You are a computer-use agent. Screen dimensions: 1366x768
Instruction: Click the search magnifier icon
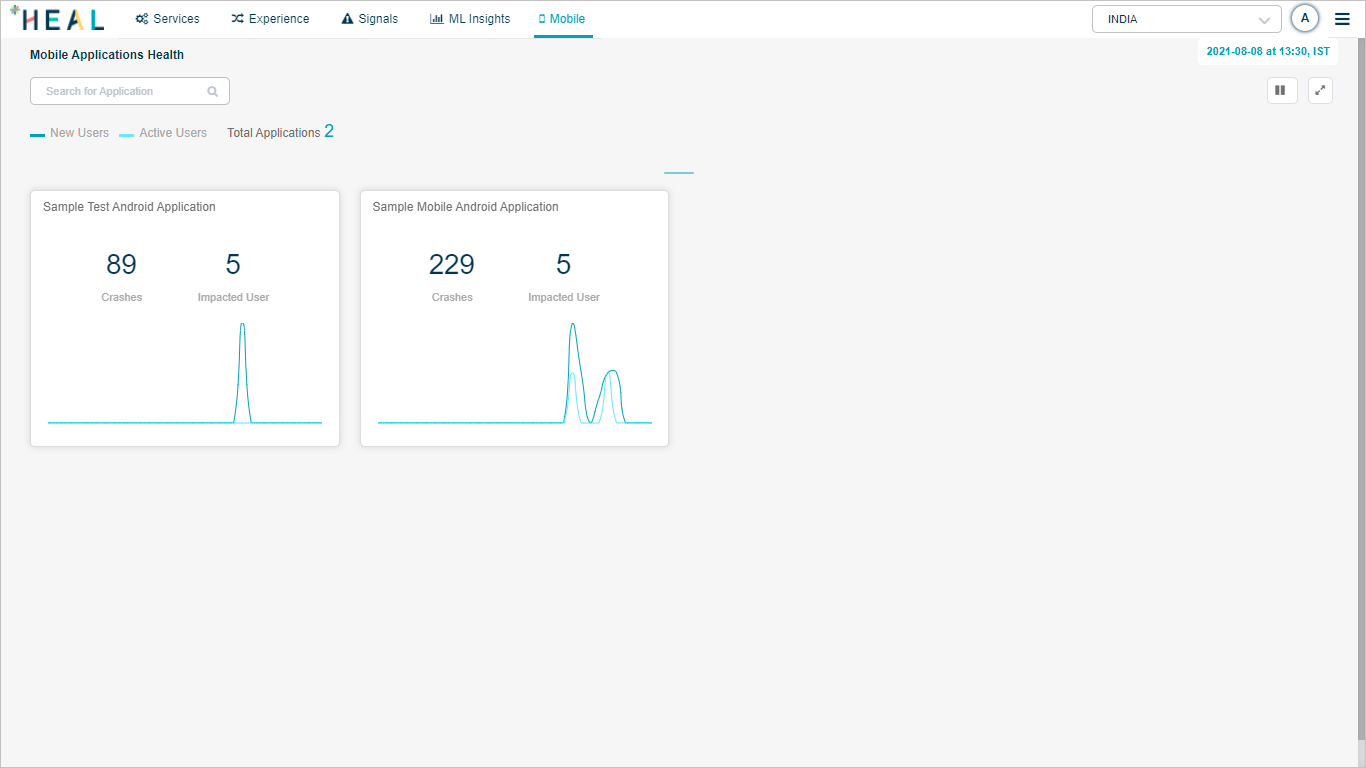coord(212,91)
